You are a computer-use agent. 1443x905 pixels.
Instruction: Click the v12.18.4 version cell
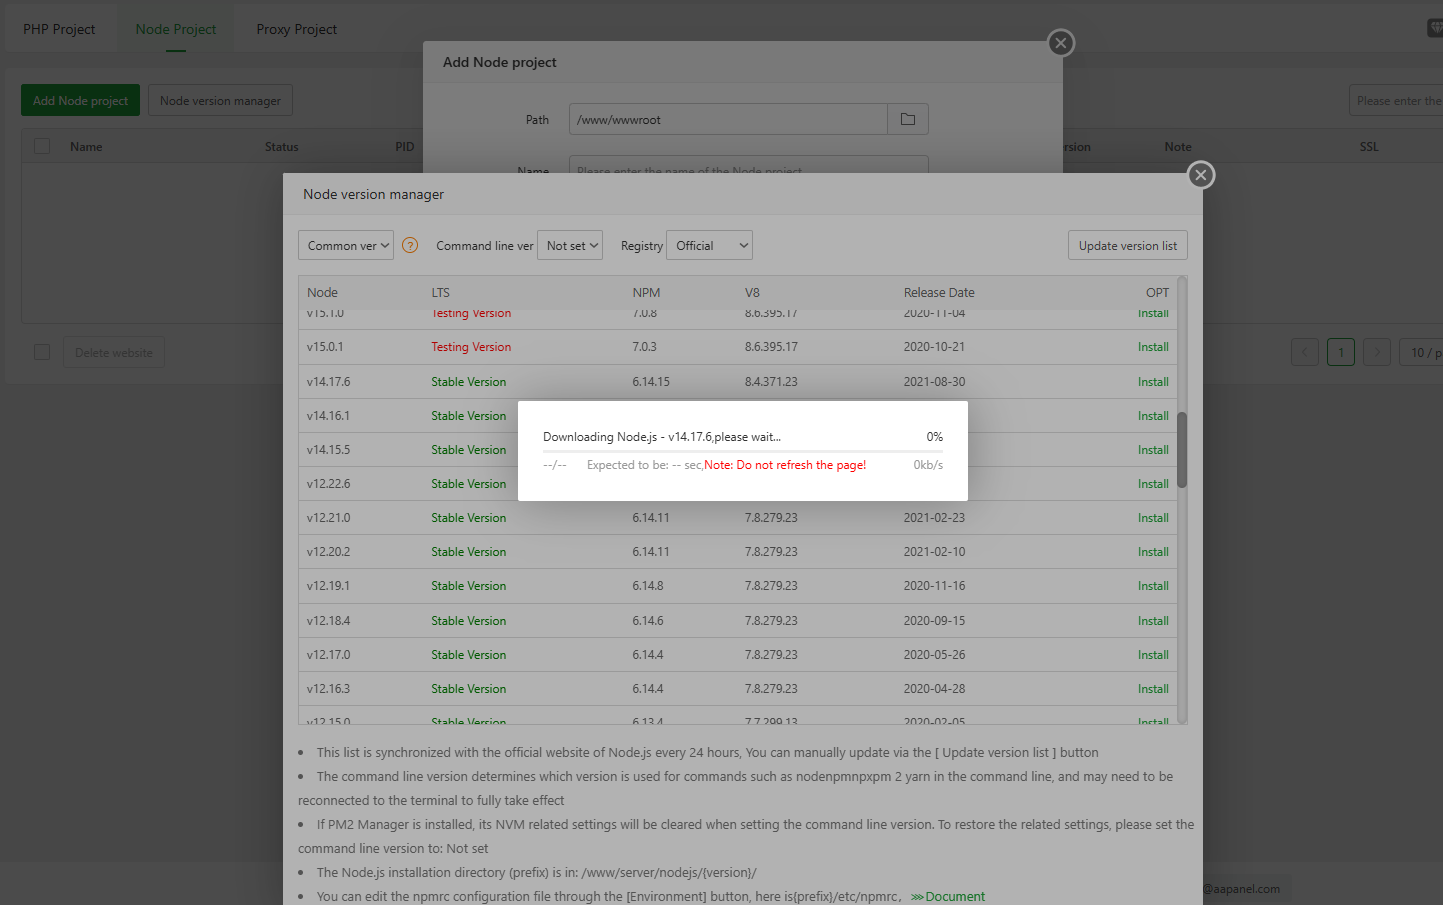(x=329, y=621)
